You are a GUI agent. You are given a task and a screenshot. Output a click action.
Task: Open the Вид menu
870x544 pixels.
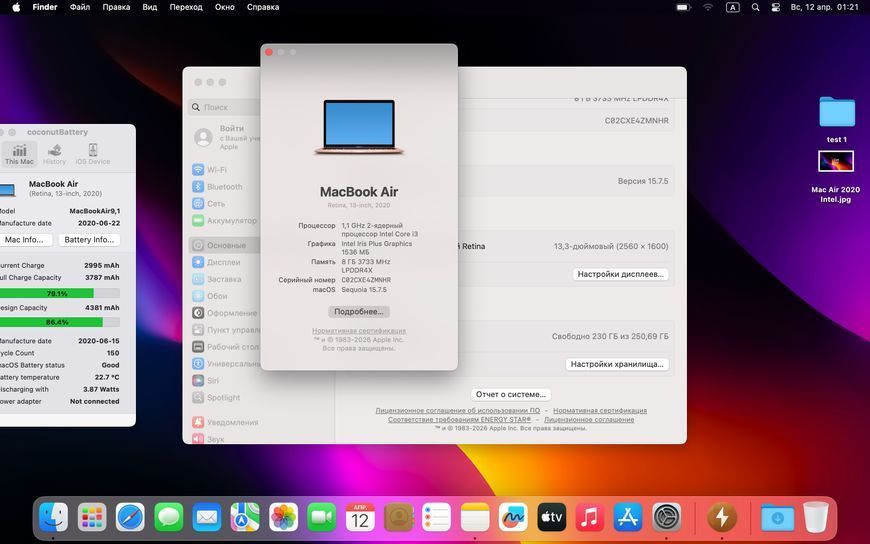(150, 7)
